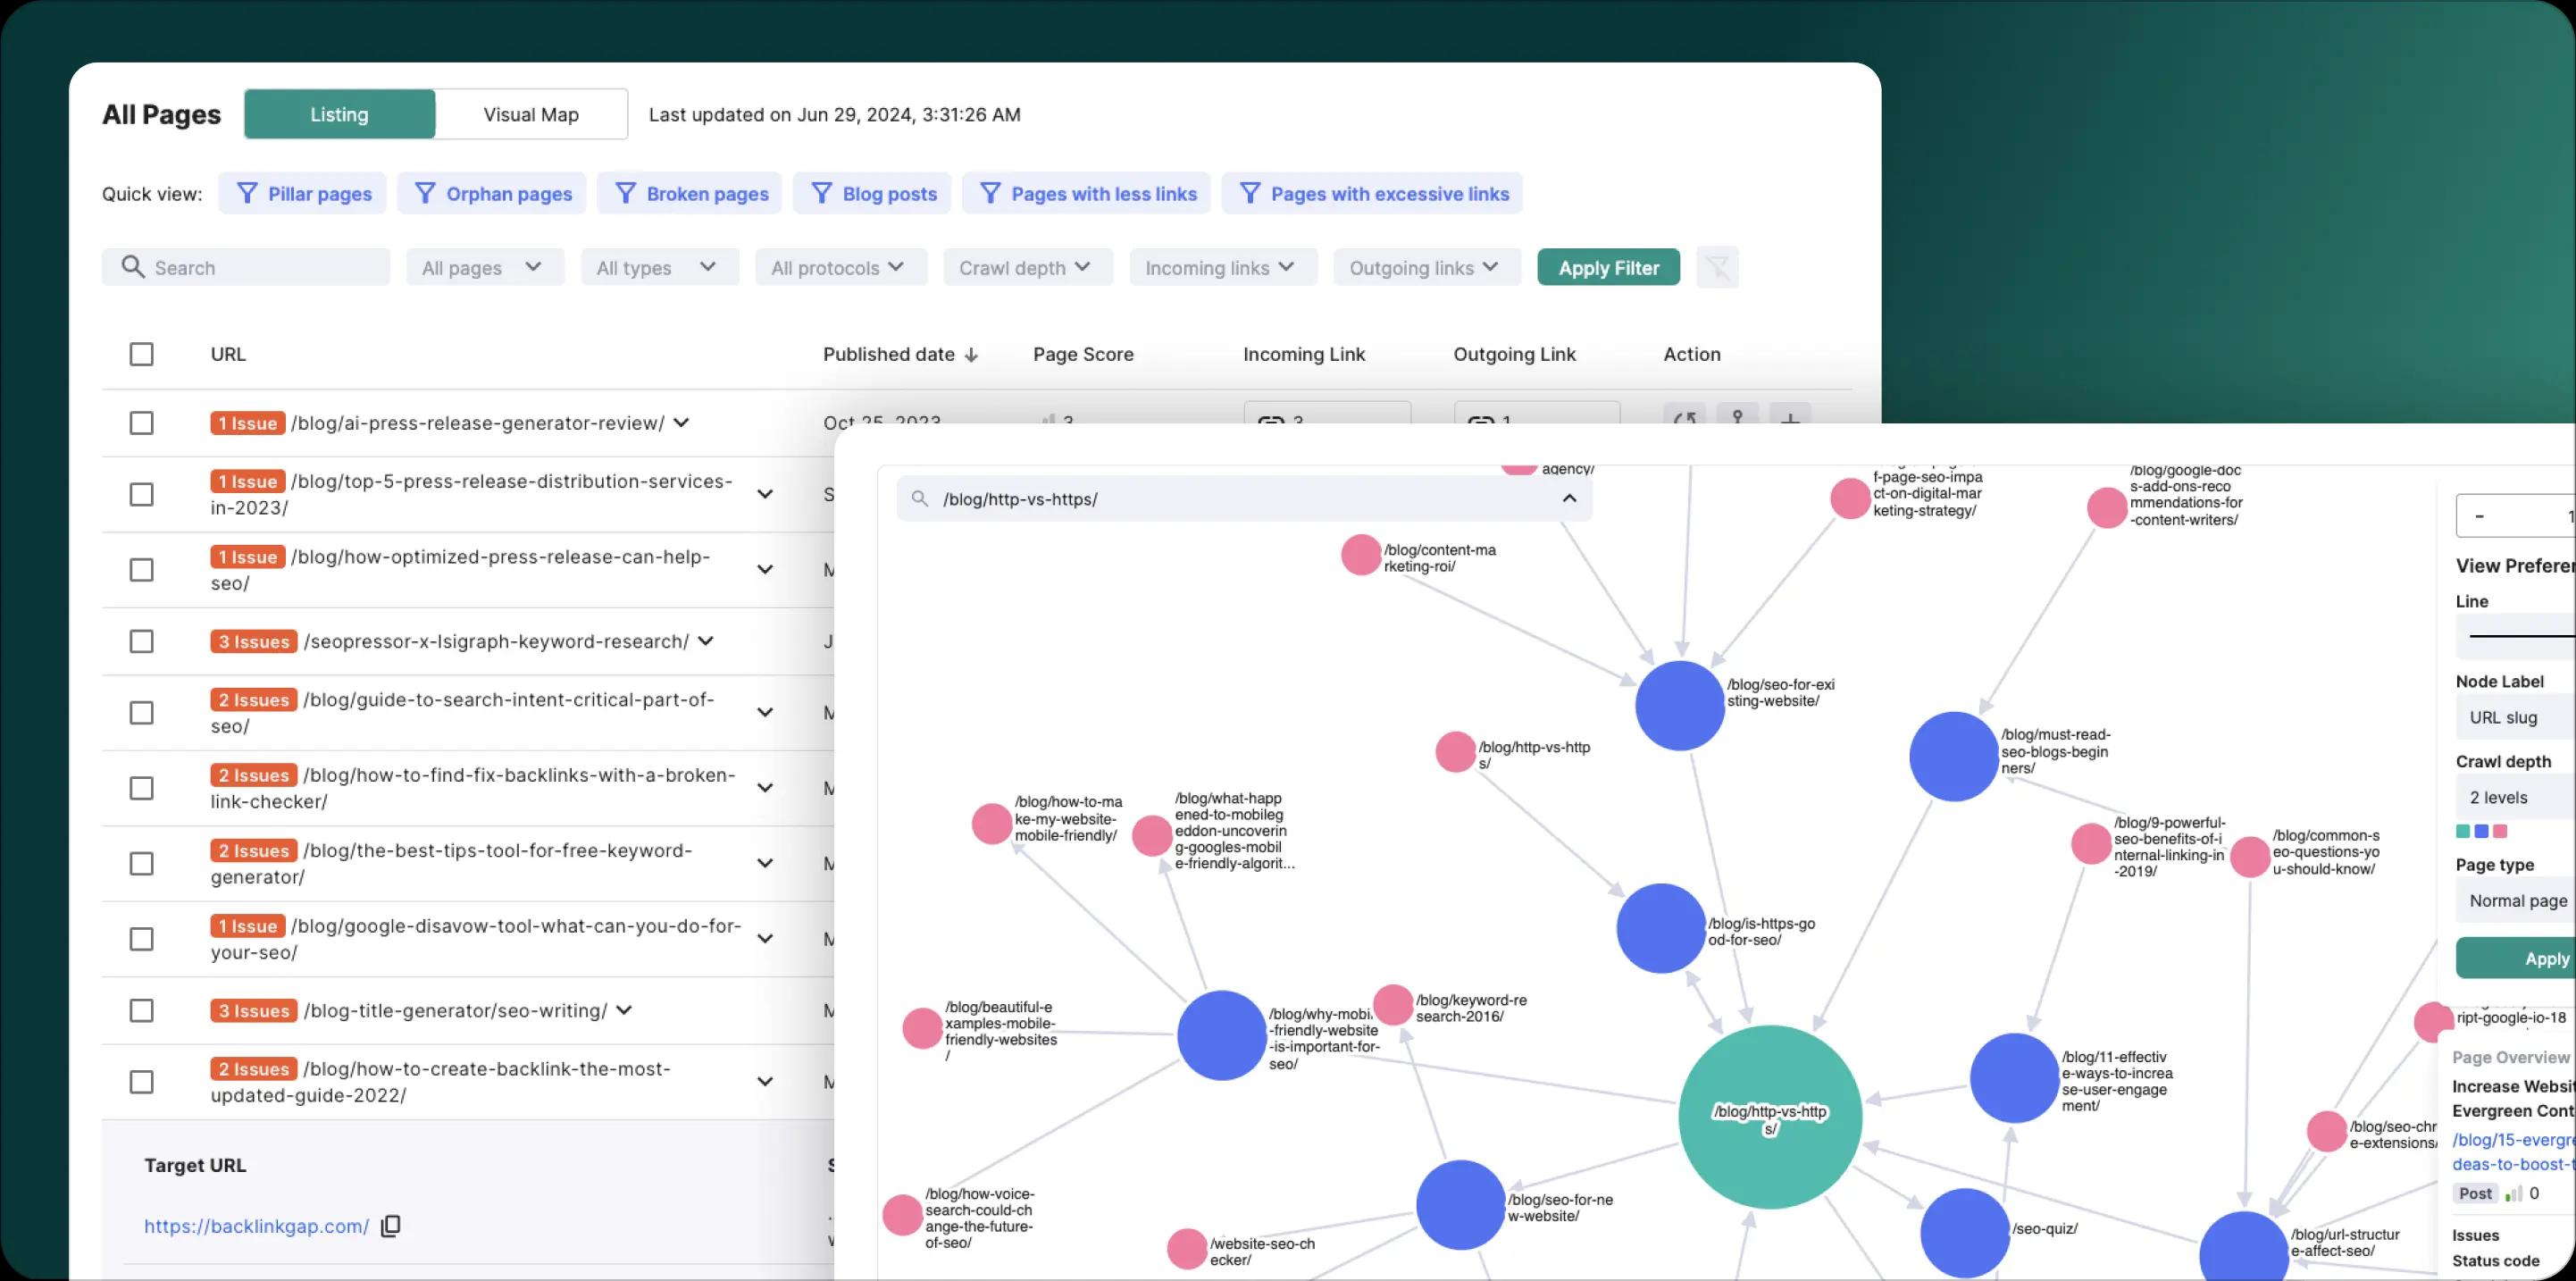The width and height of the screenshot is (2576, 1281).
Task: Click the Search input field
Action: click(x=246, y=267)
